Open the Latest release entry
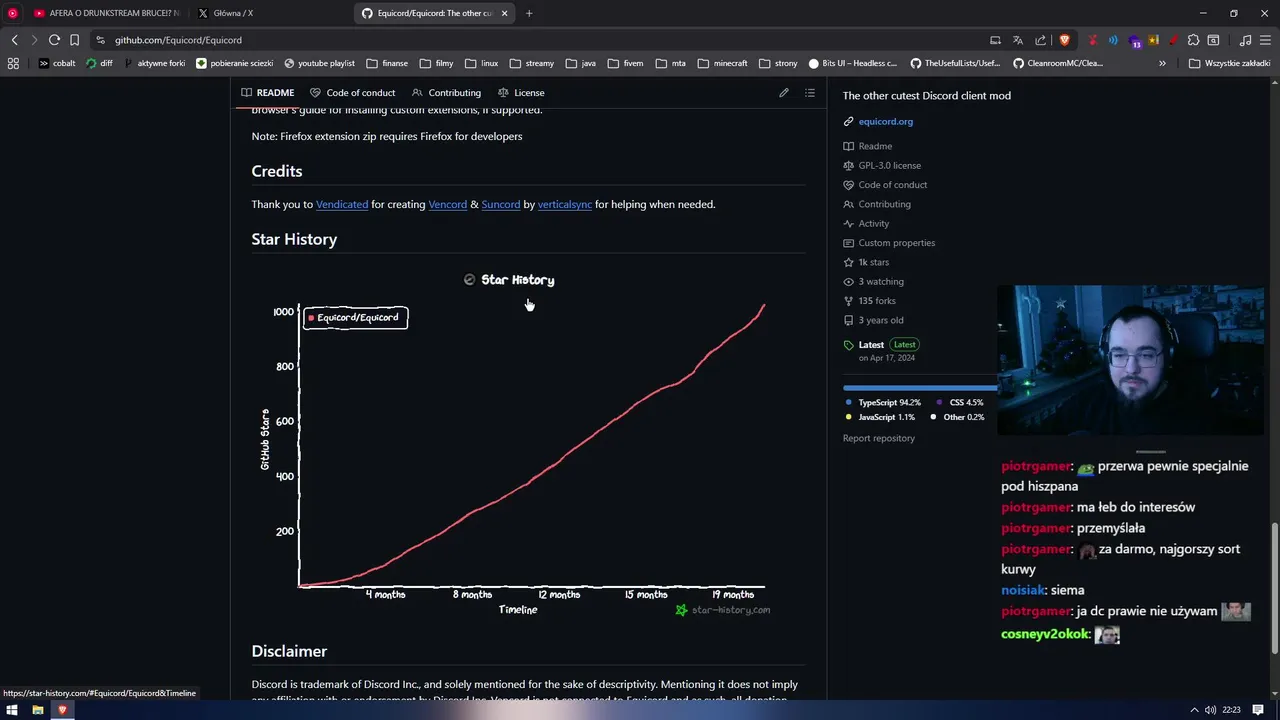The image size is (1280, 720). click(x=880, y=350)
